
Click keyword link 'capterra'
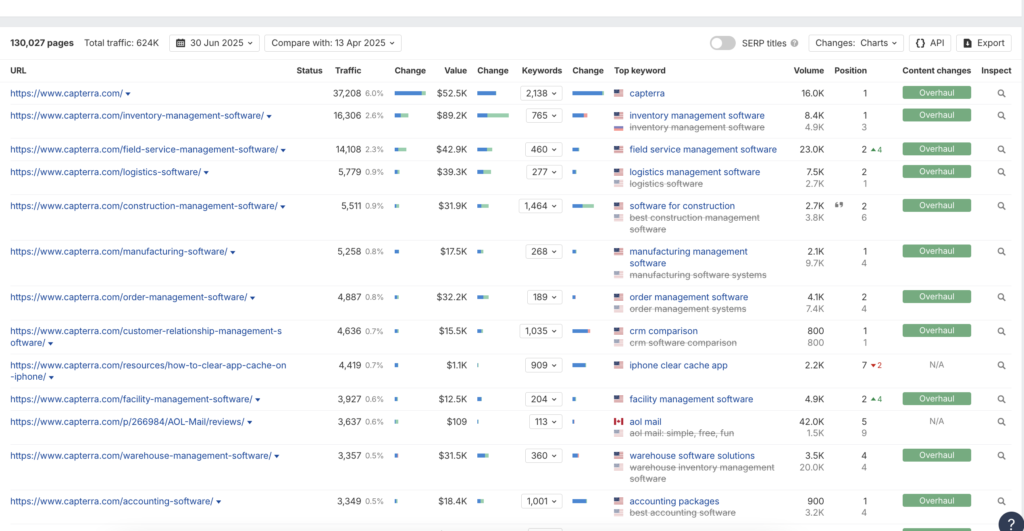point(647,93)
